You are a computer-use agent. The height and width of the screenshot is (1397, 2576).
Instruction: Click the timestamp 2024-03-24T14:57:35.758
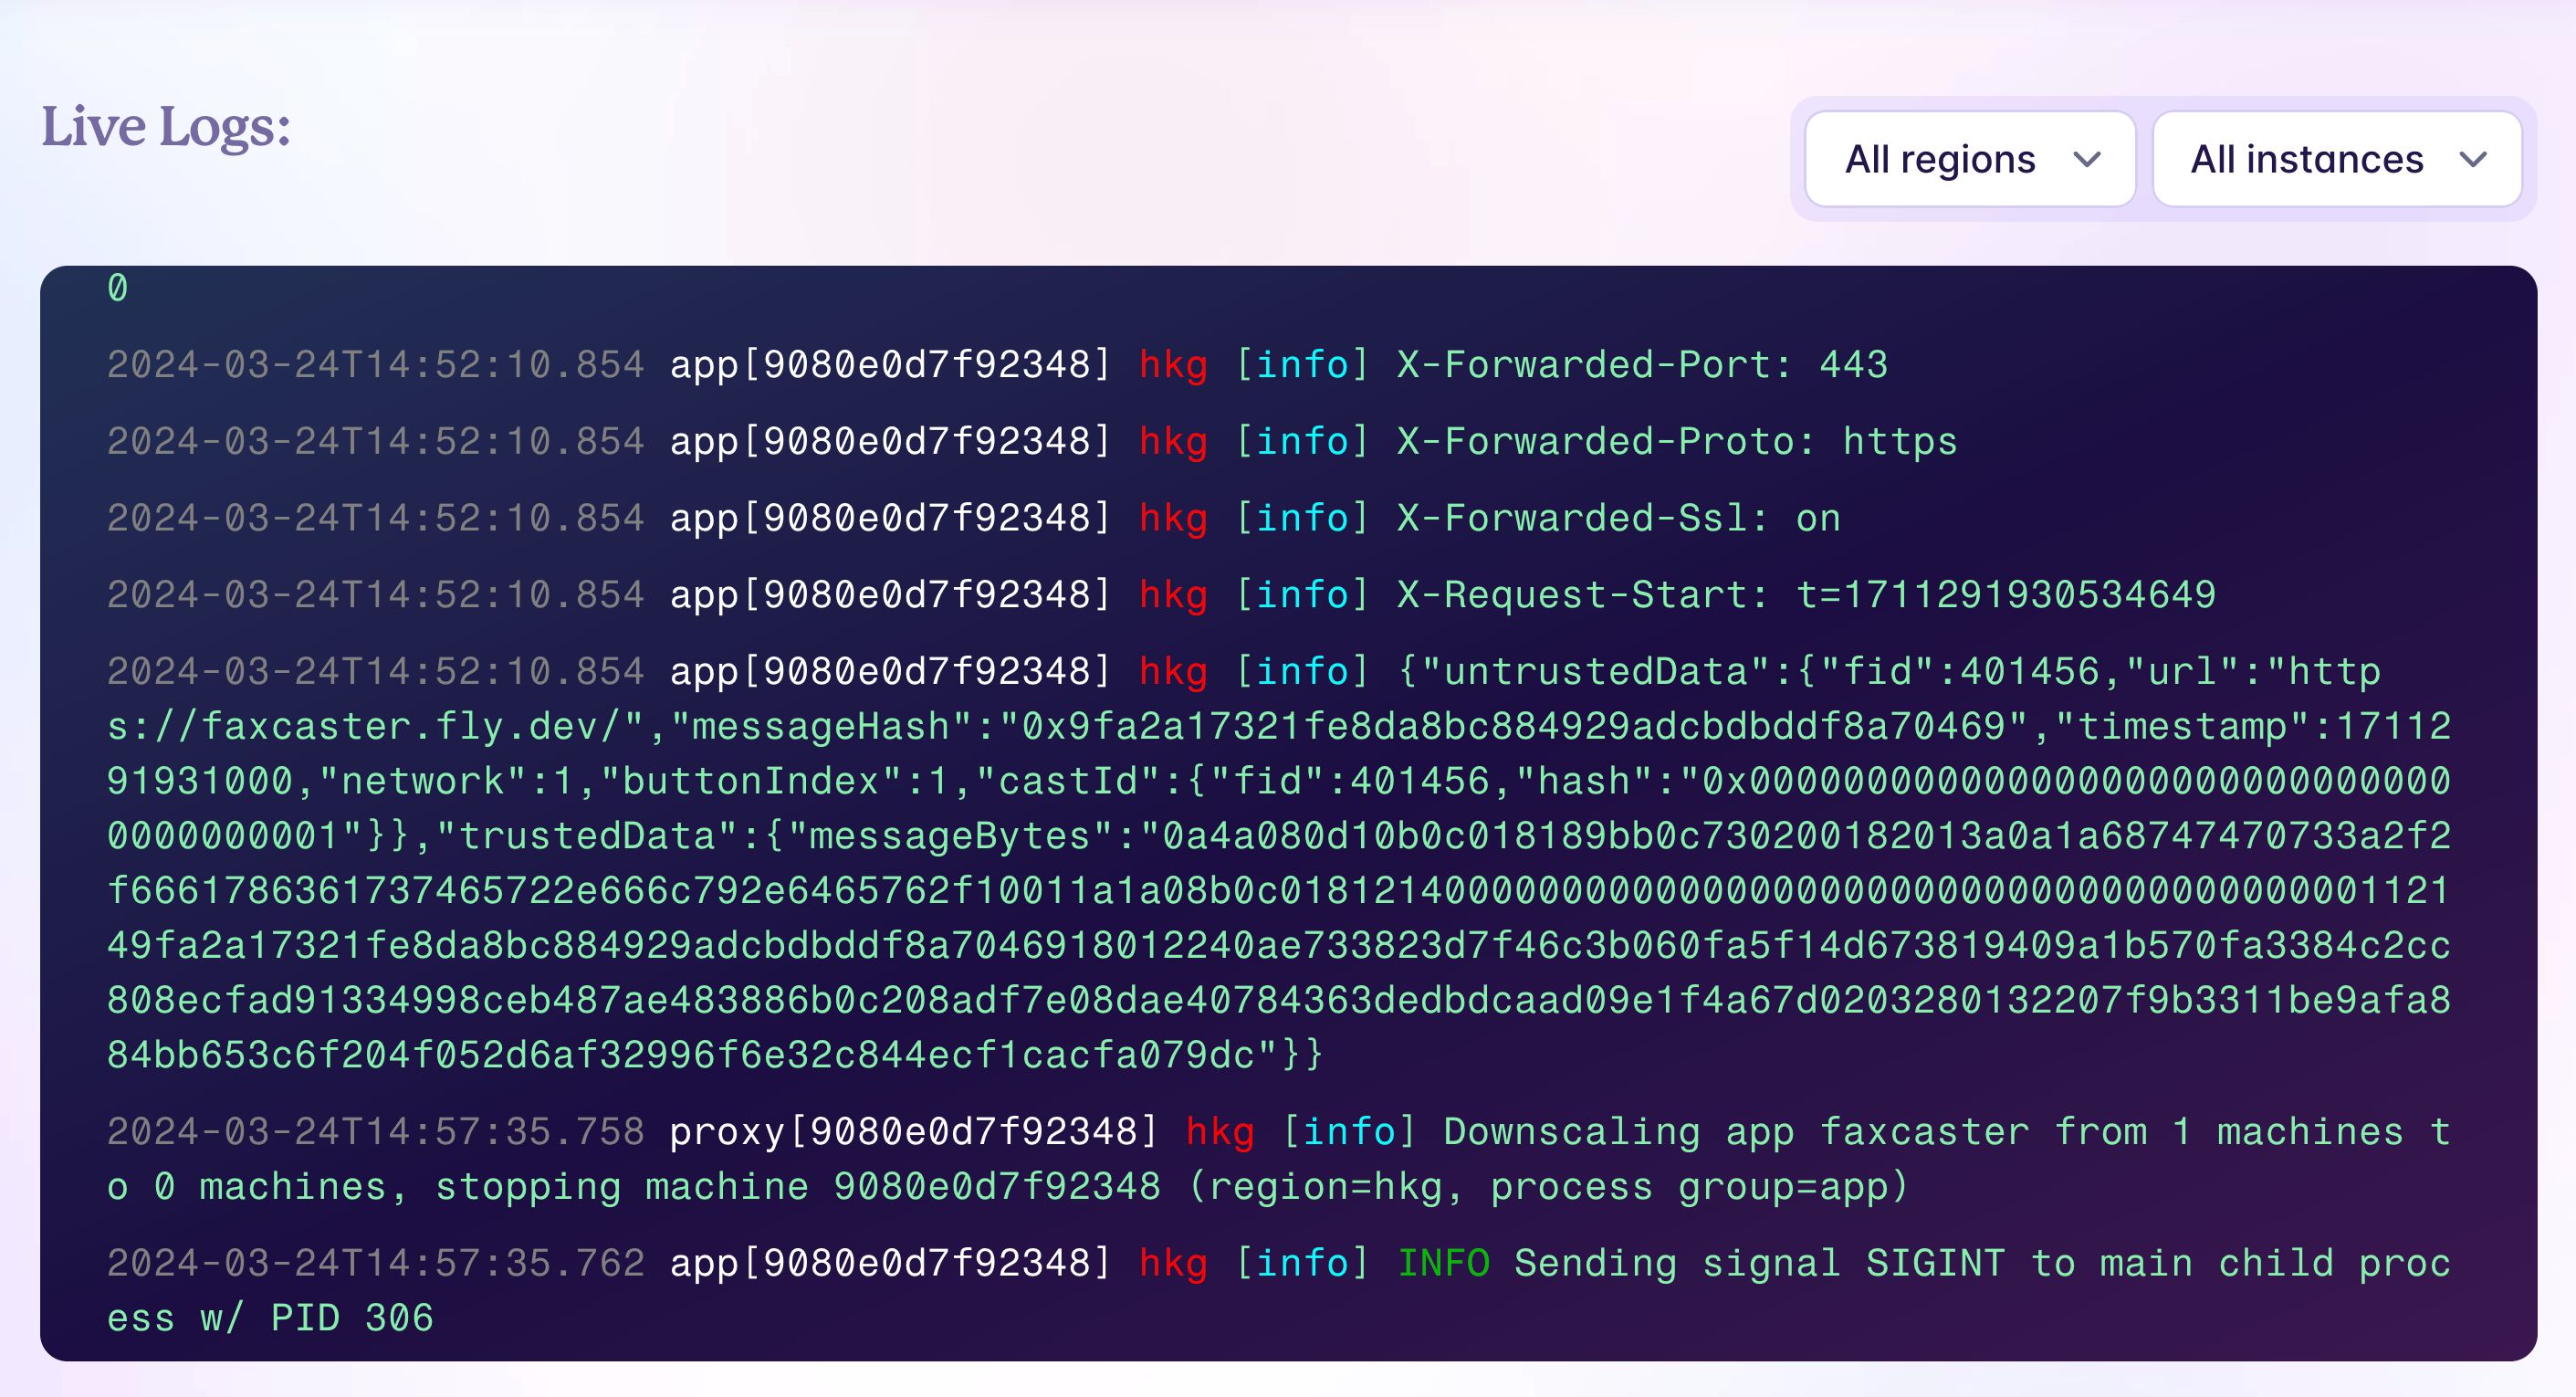(376, 1132)
